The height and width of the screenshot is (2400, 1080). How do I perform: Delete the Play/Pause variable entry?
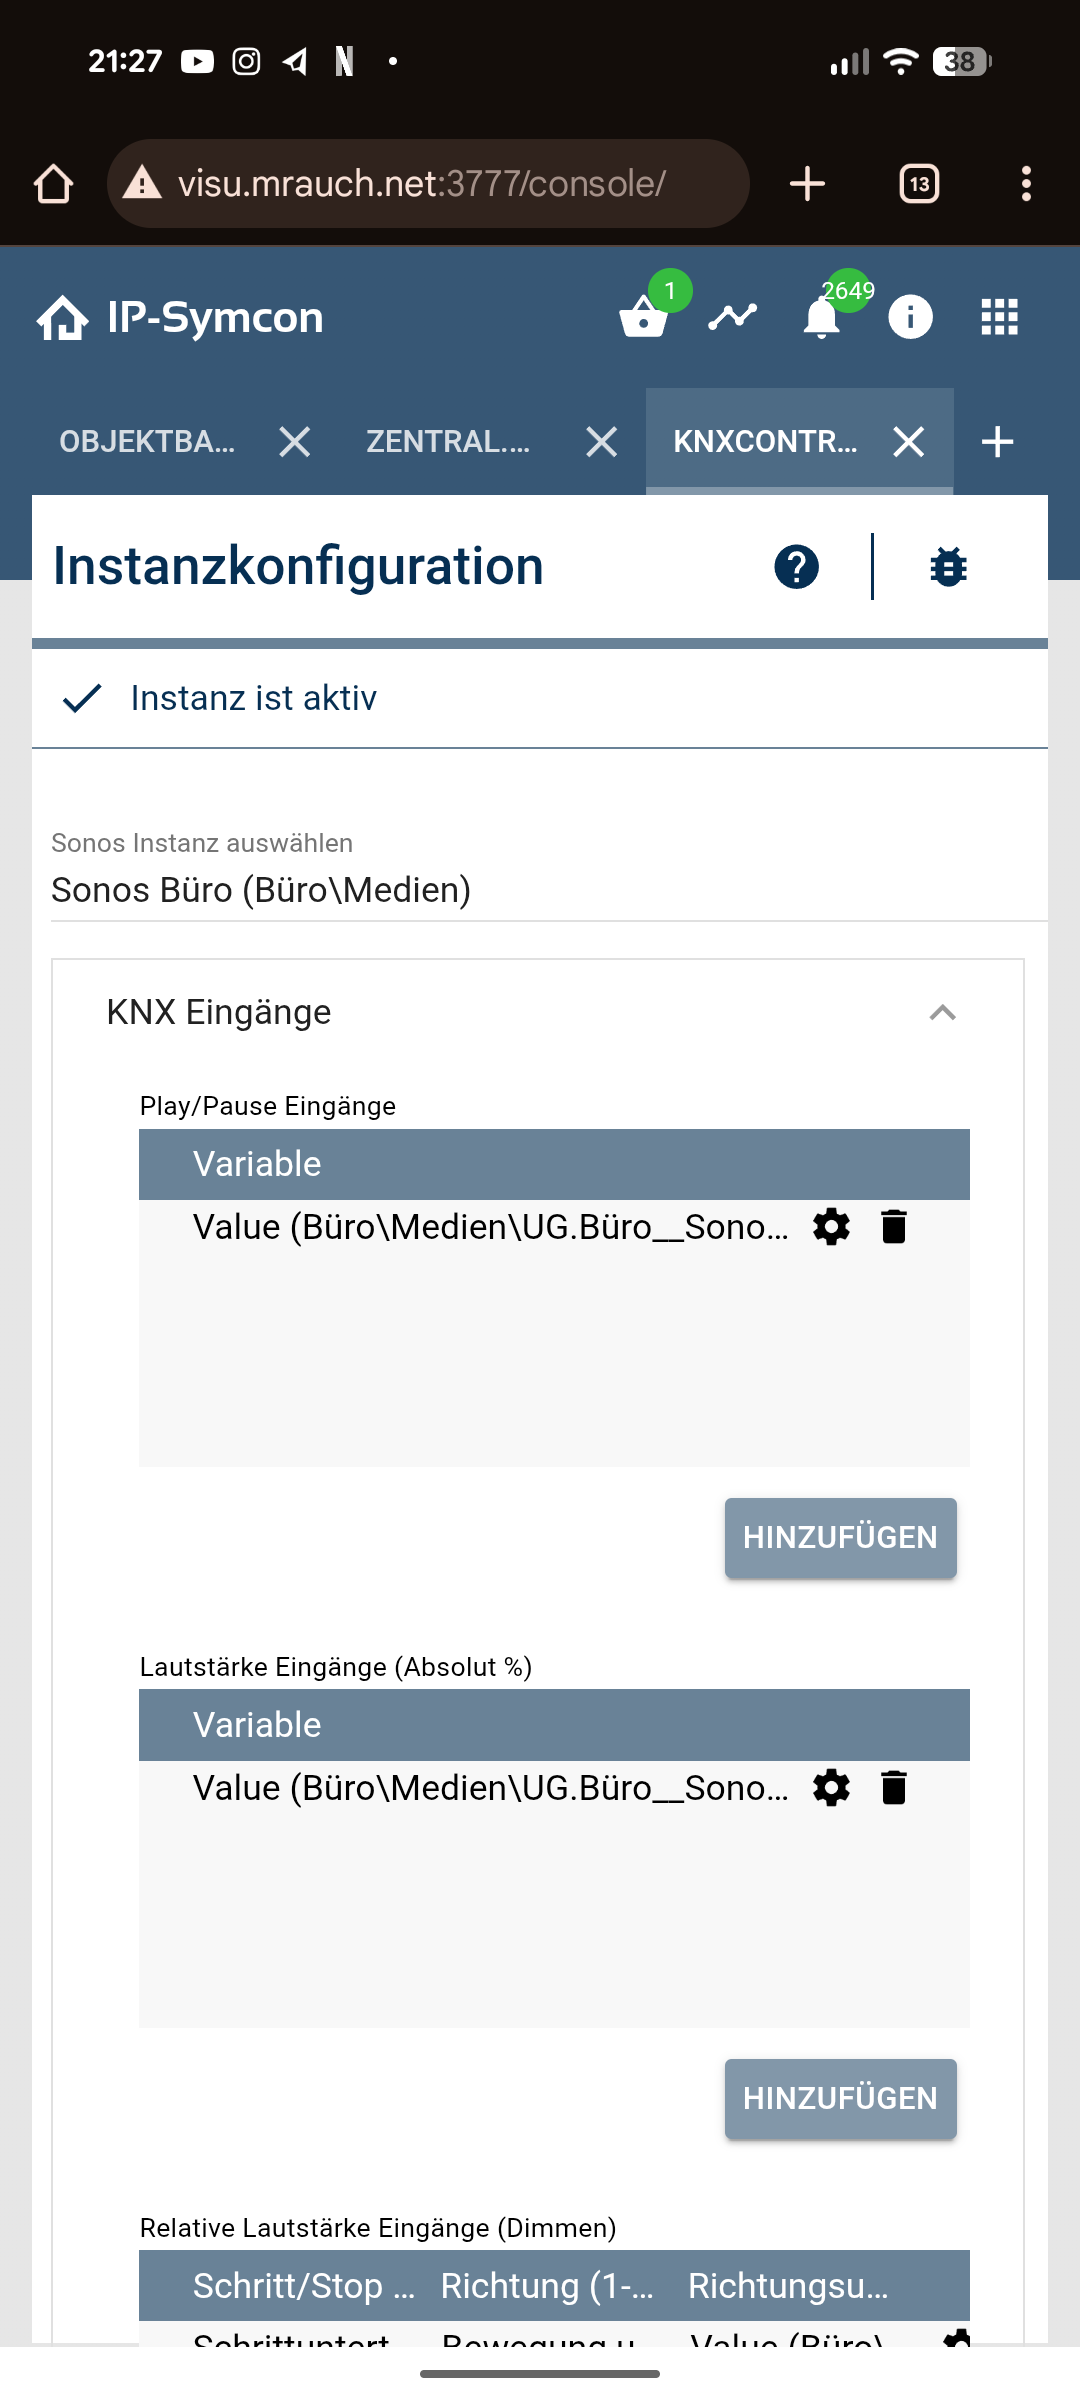click(894, 1227)
